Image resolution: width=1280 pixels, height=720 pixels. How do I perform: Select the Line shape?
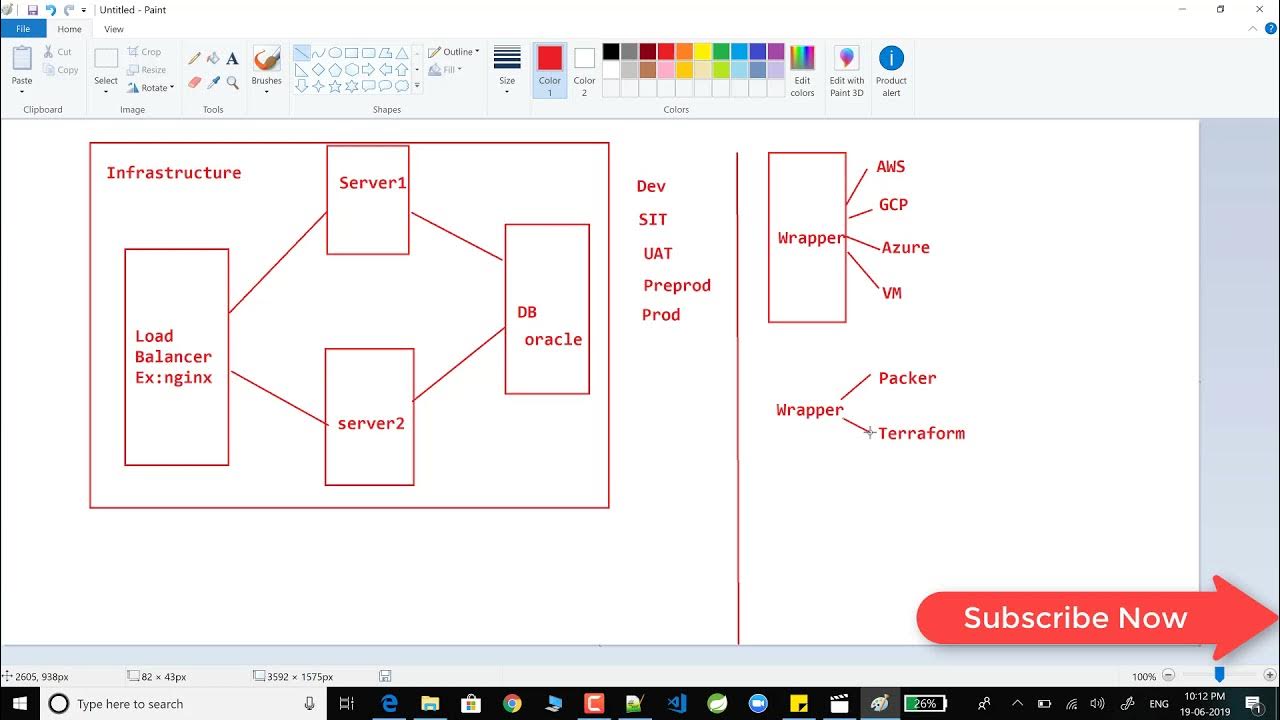[x=301, y=53]
